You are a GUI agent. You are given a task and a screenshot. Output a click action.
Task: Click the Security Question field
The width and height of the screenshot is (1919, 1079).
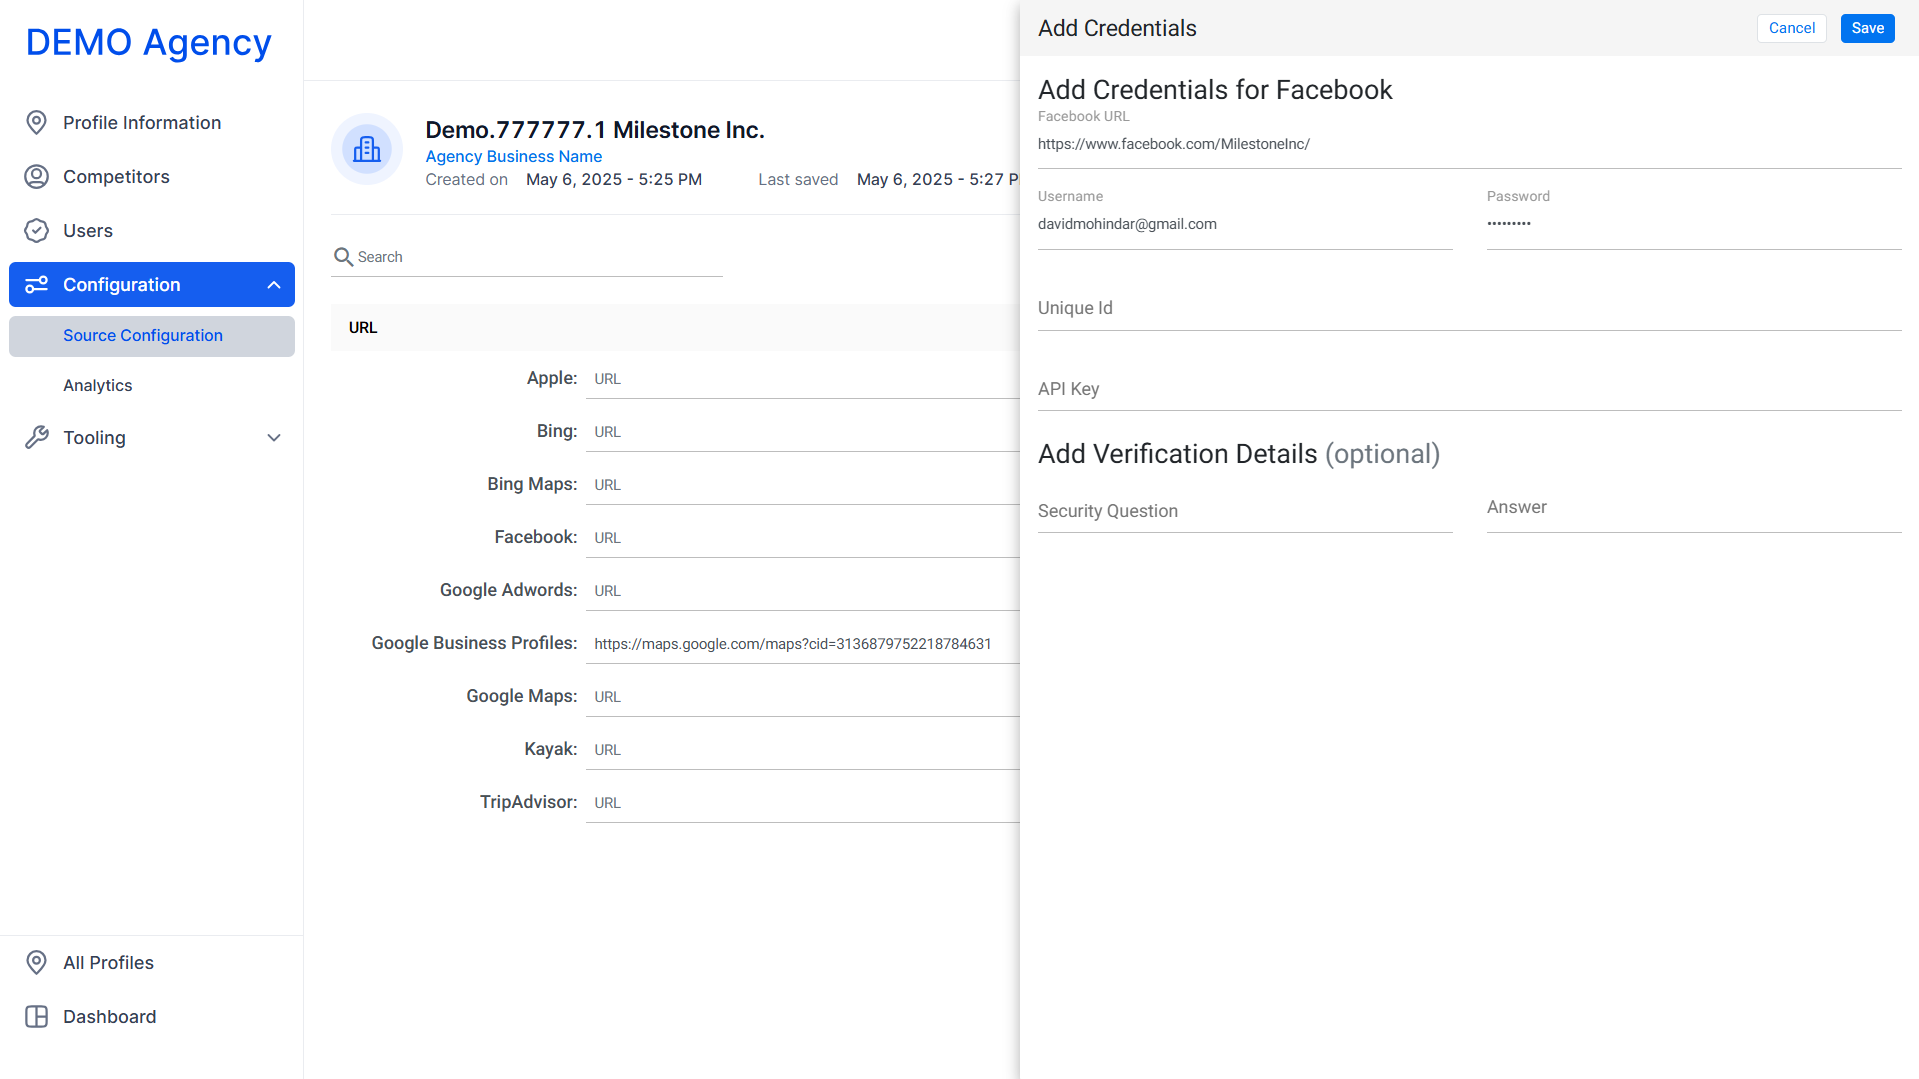point(1245,512)
